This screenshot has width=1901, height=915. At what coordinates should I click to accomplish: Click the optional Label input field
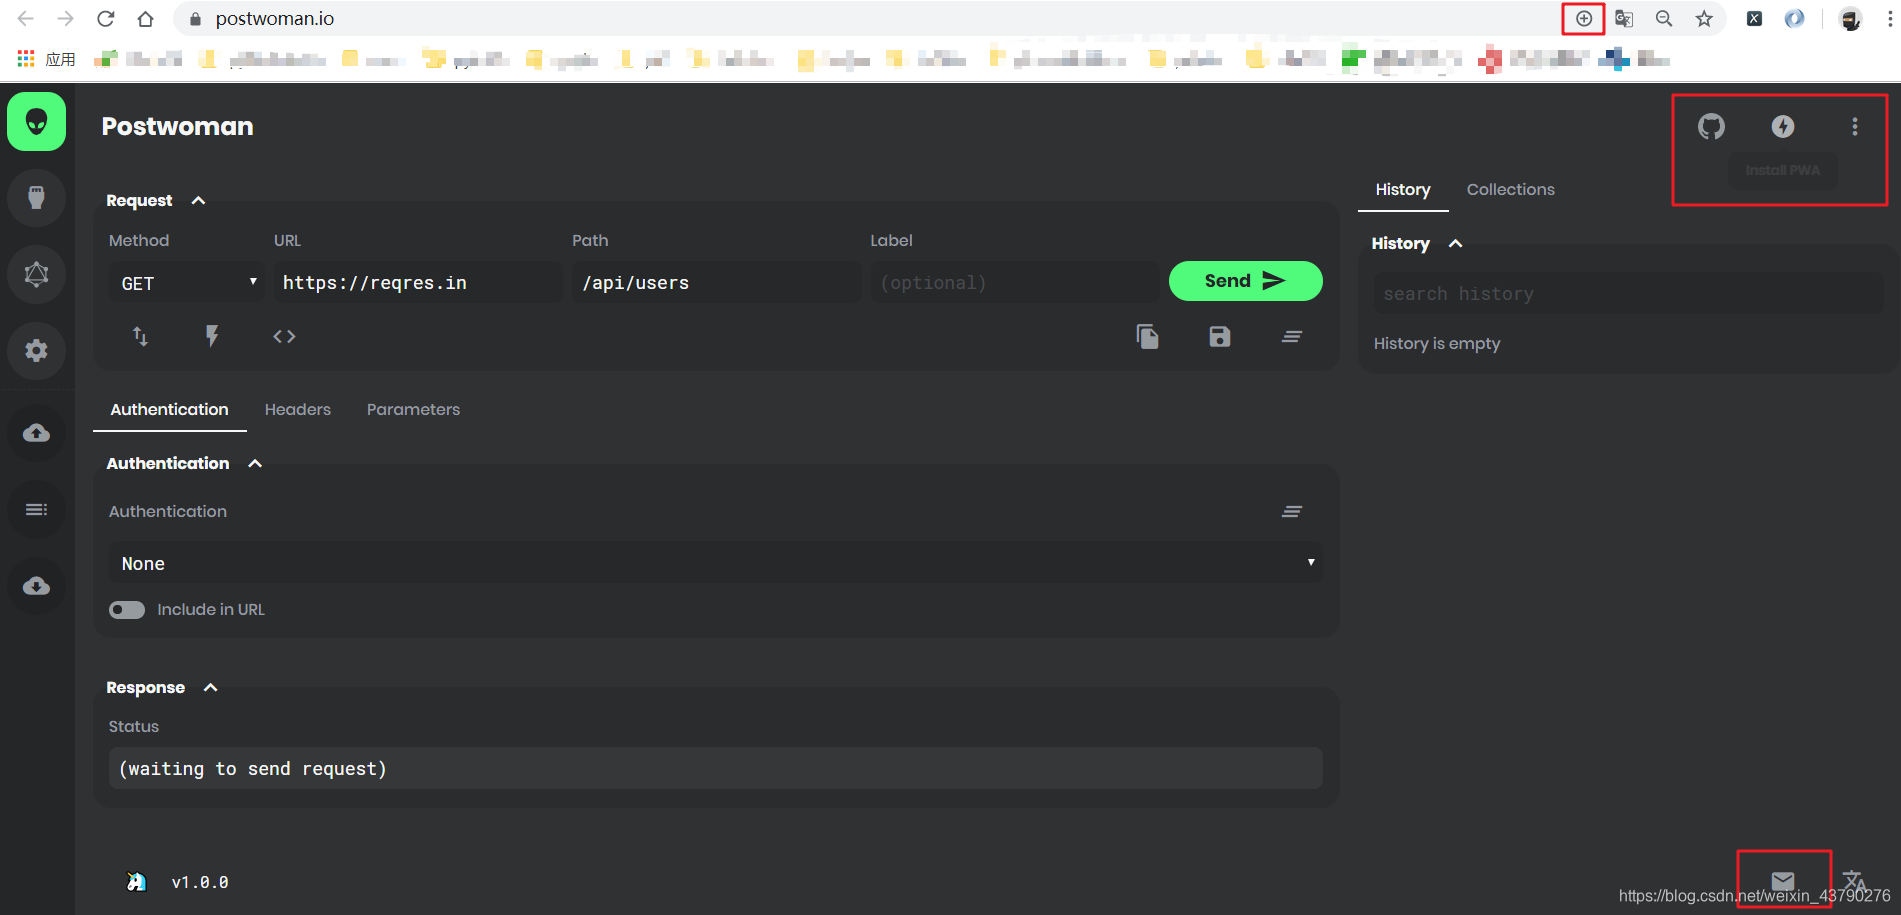(x=1014, y=283)
